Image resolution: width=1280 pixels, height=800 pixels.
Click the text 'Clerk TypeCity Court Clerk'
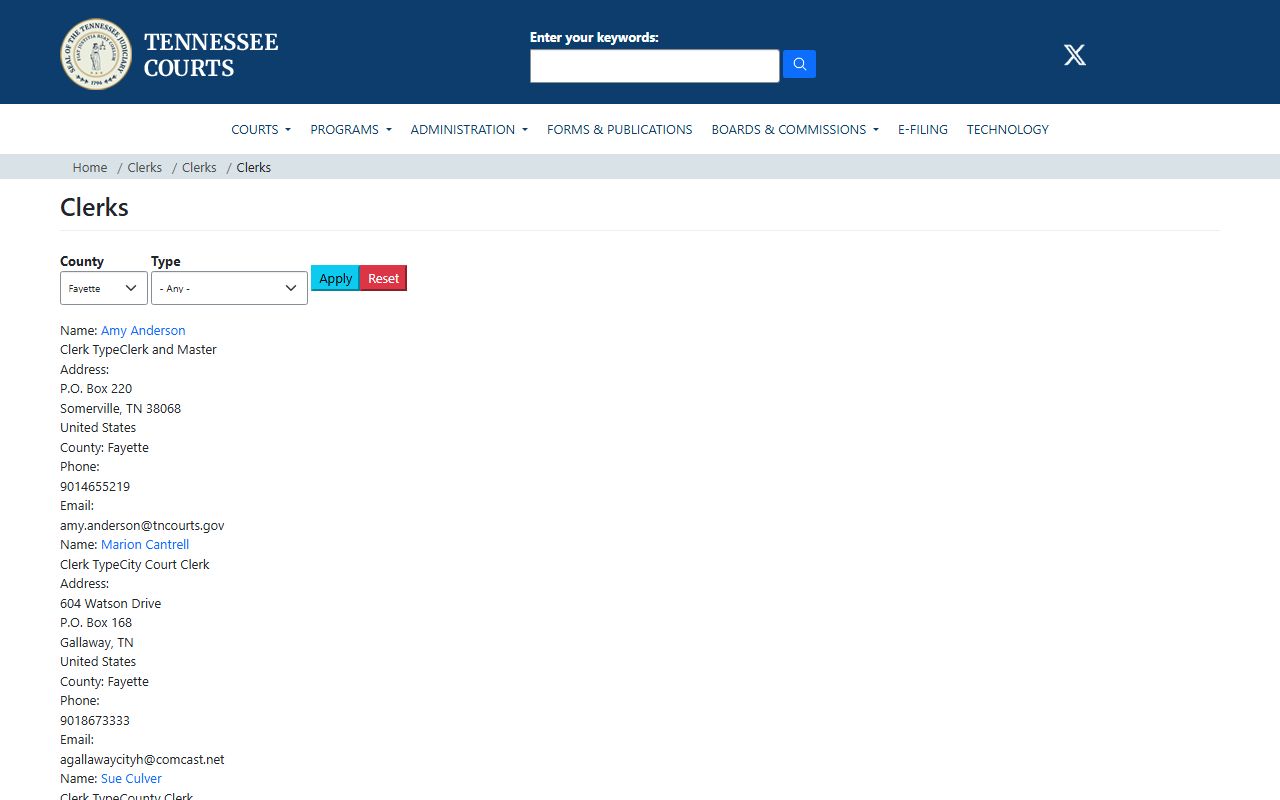pyautogui.click(x=135, y=564)
